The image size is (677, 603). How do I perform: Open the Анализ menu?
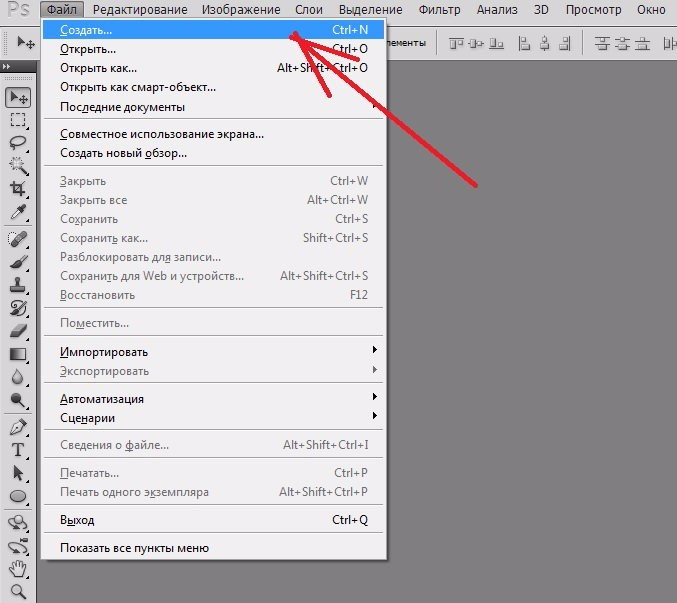(497, 9)
